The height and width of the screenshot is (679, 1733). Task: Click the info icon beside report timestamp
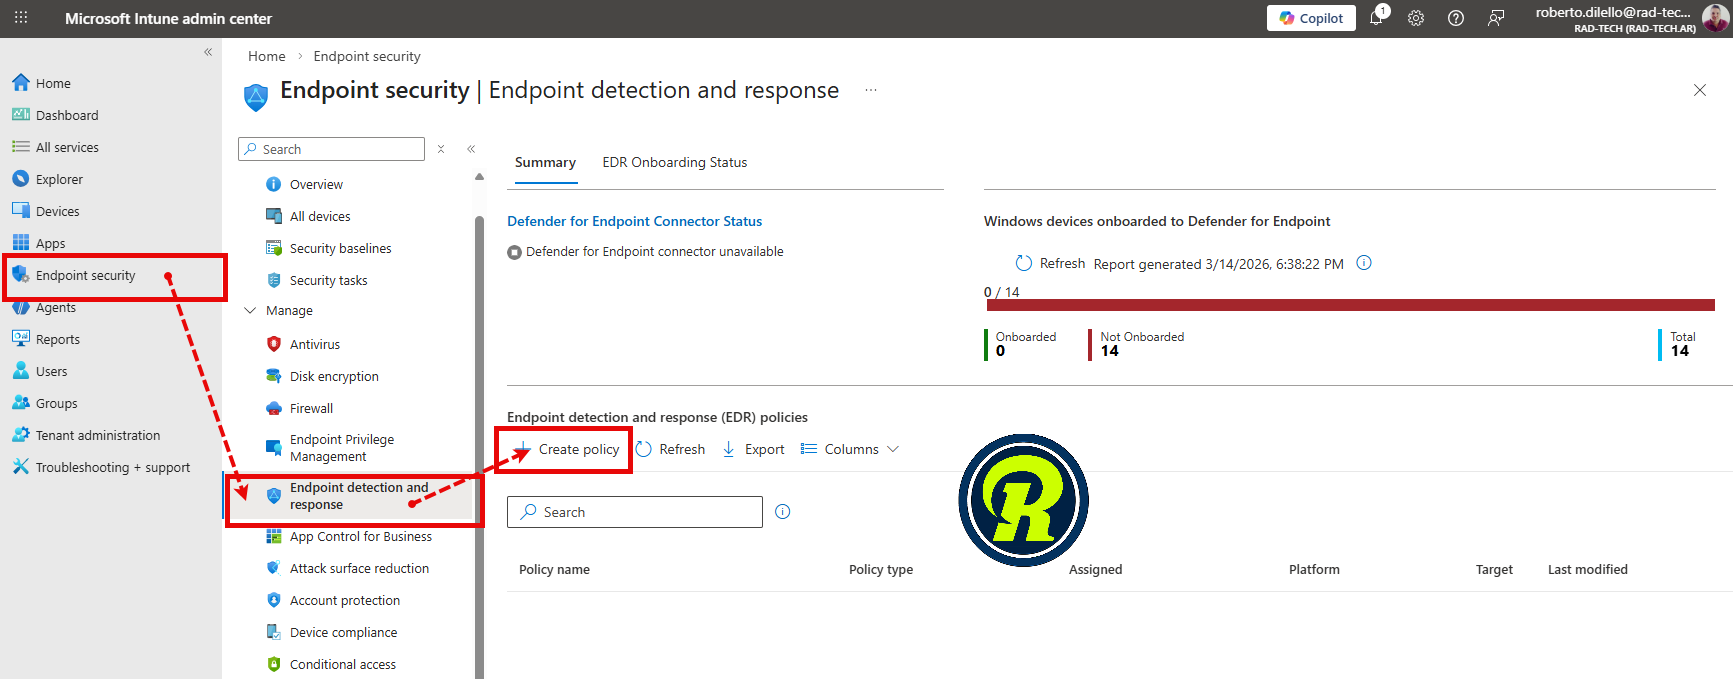pos(1364,263)
